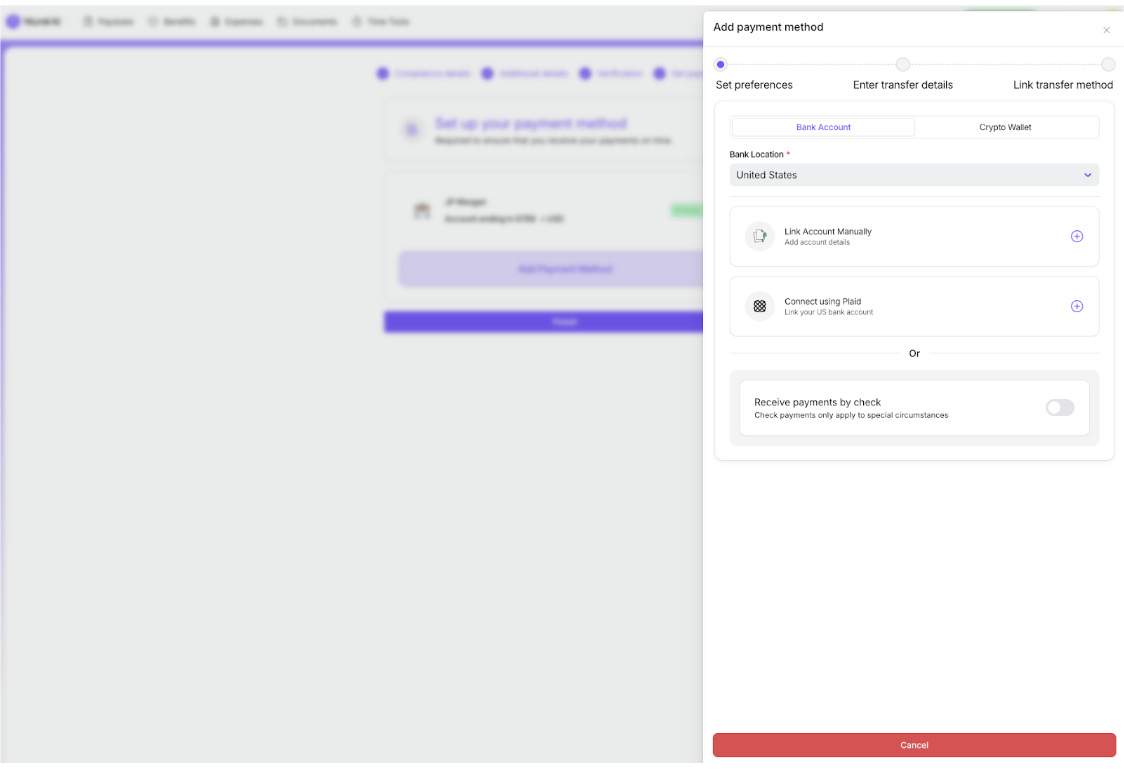Click the JP Morgan bank building icon
The image size is (1124, 772).
click(x=422, y=211)
